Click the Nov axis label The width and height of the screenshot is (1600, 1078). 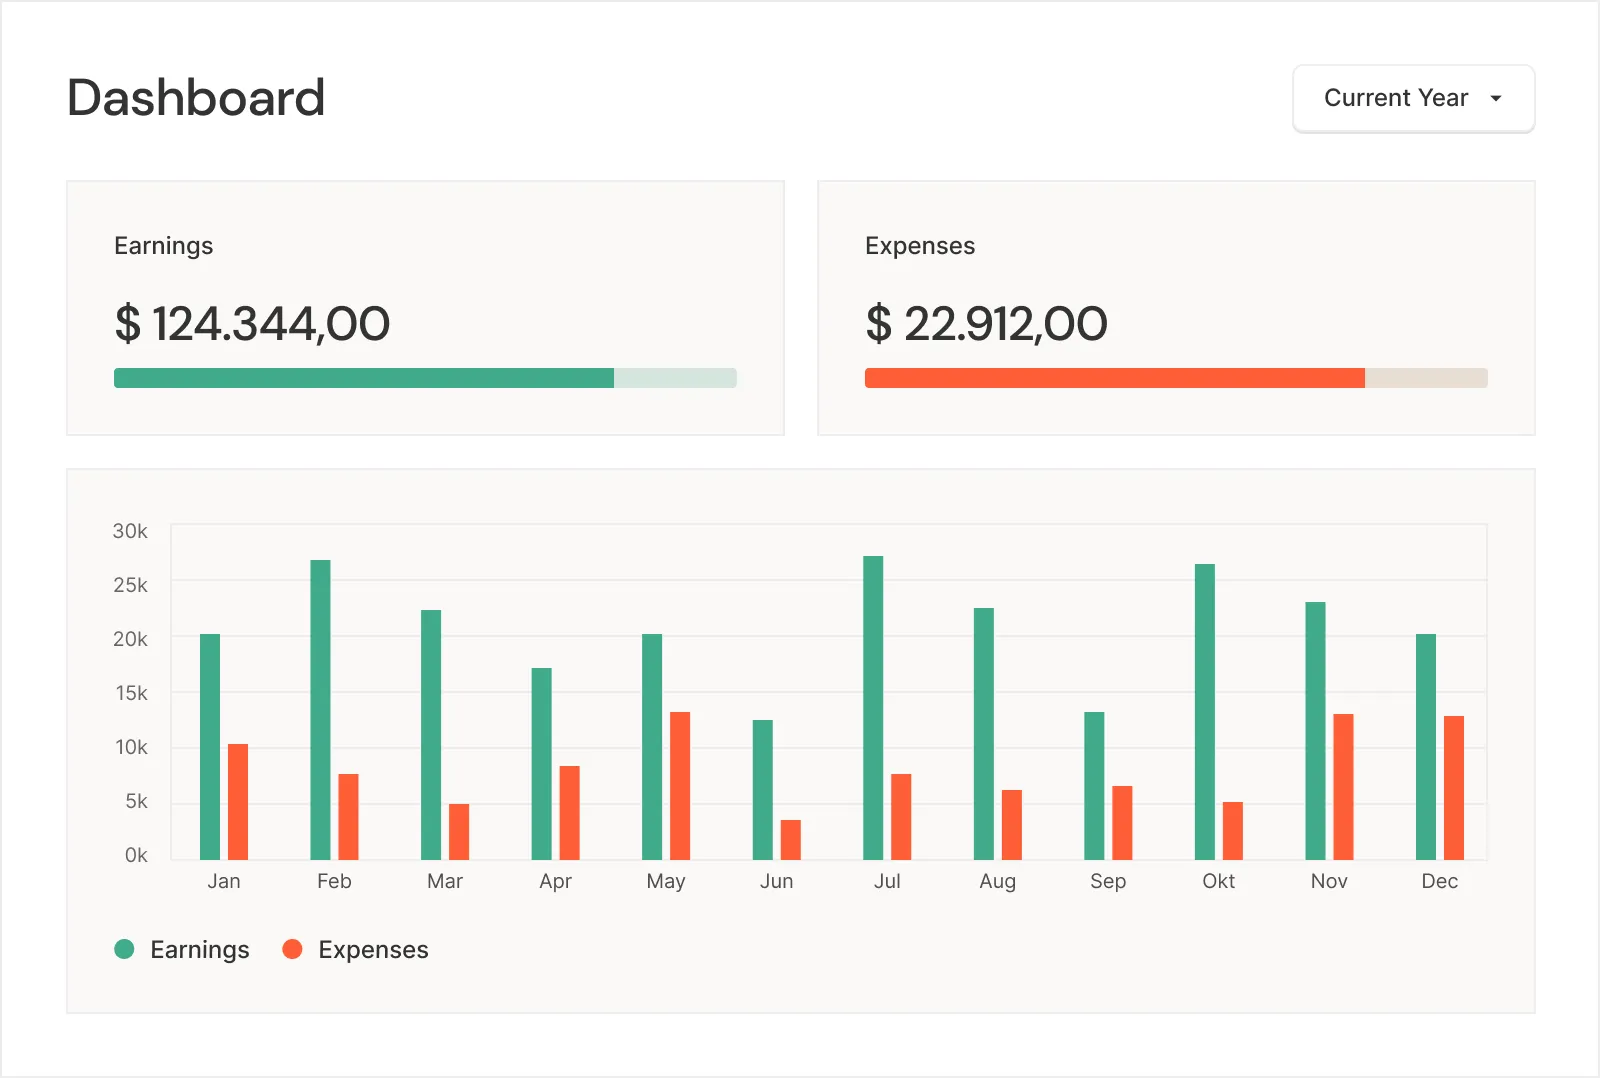1329,881
